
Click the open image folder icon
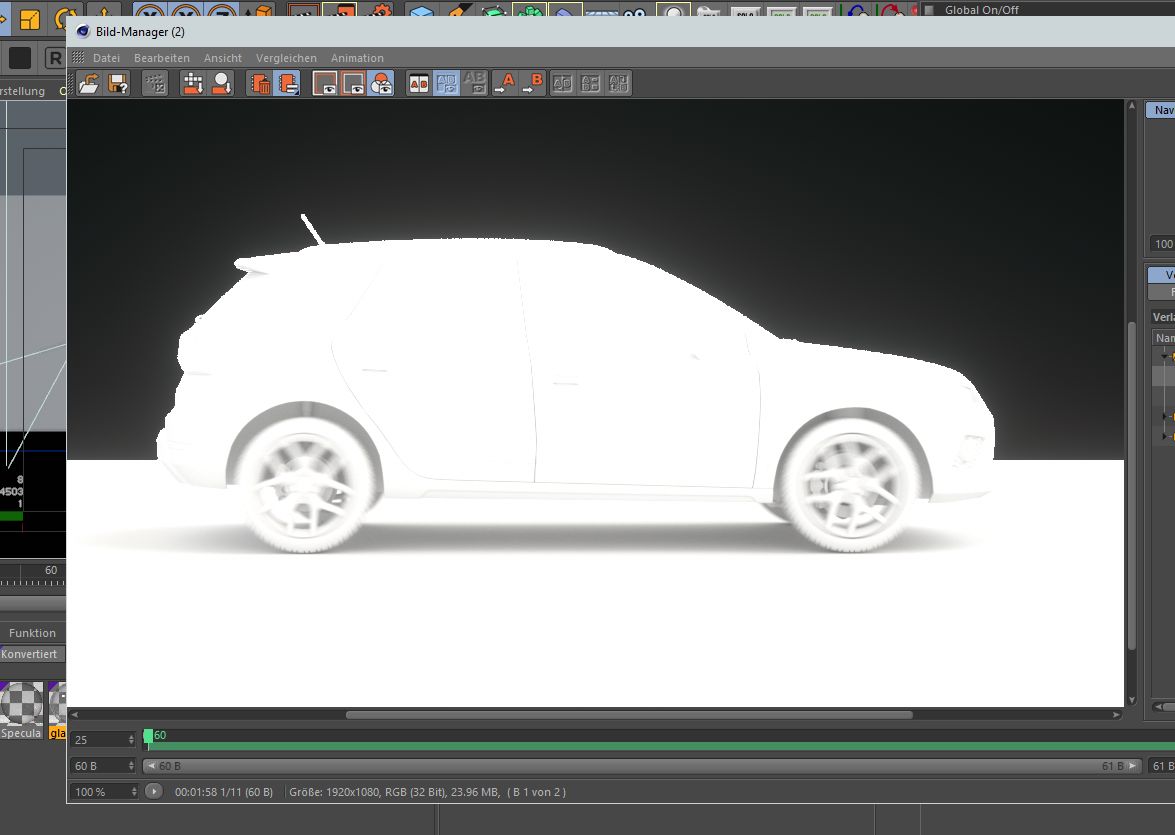[x=90, y=84]
